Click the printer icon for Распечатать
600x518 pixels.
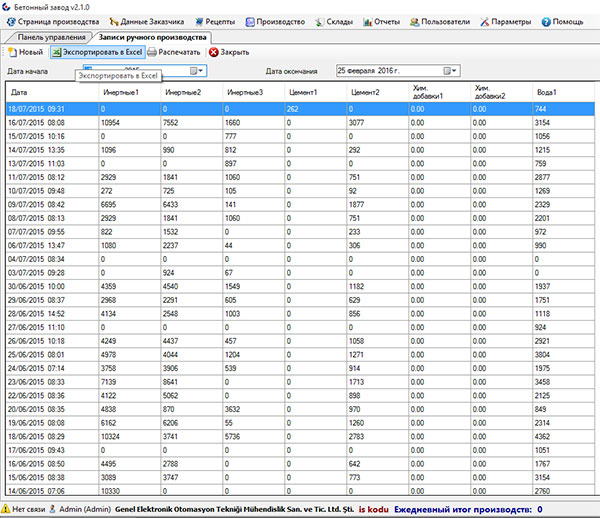152,51
